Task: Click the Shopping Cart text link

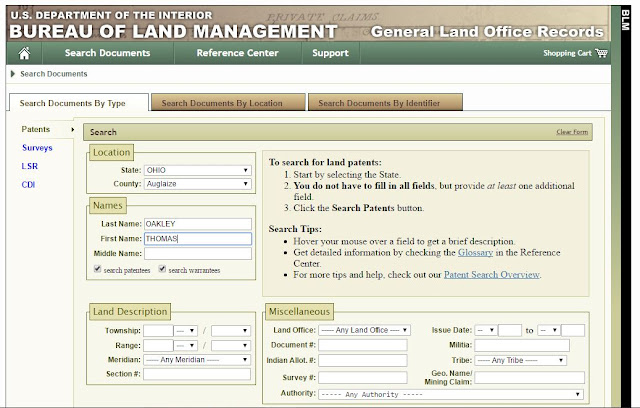Action: click(x=567, y=53)
